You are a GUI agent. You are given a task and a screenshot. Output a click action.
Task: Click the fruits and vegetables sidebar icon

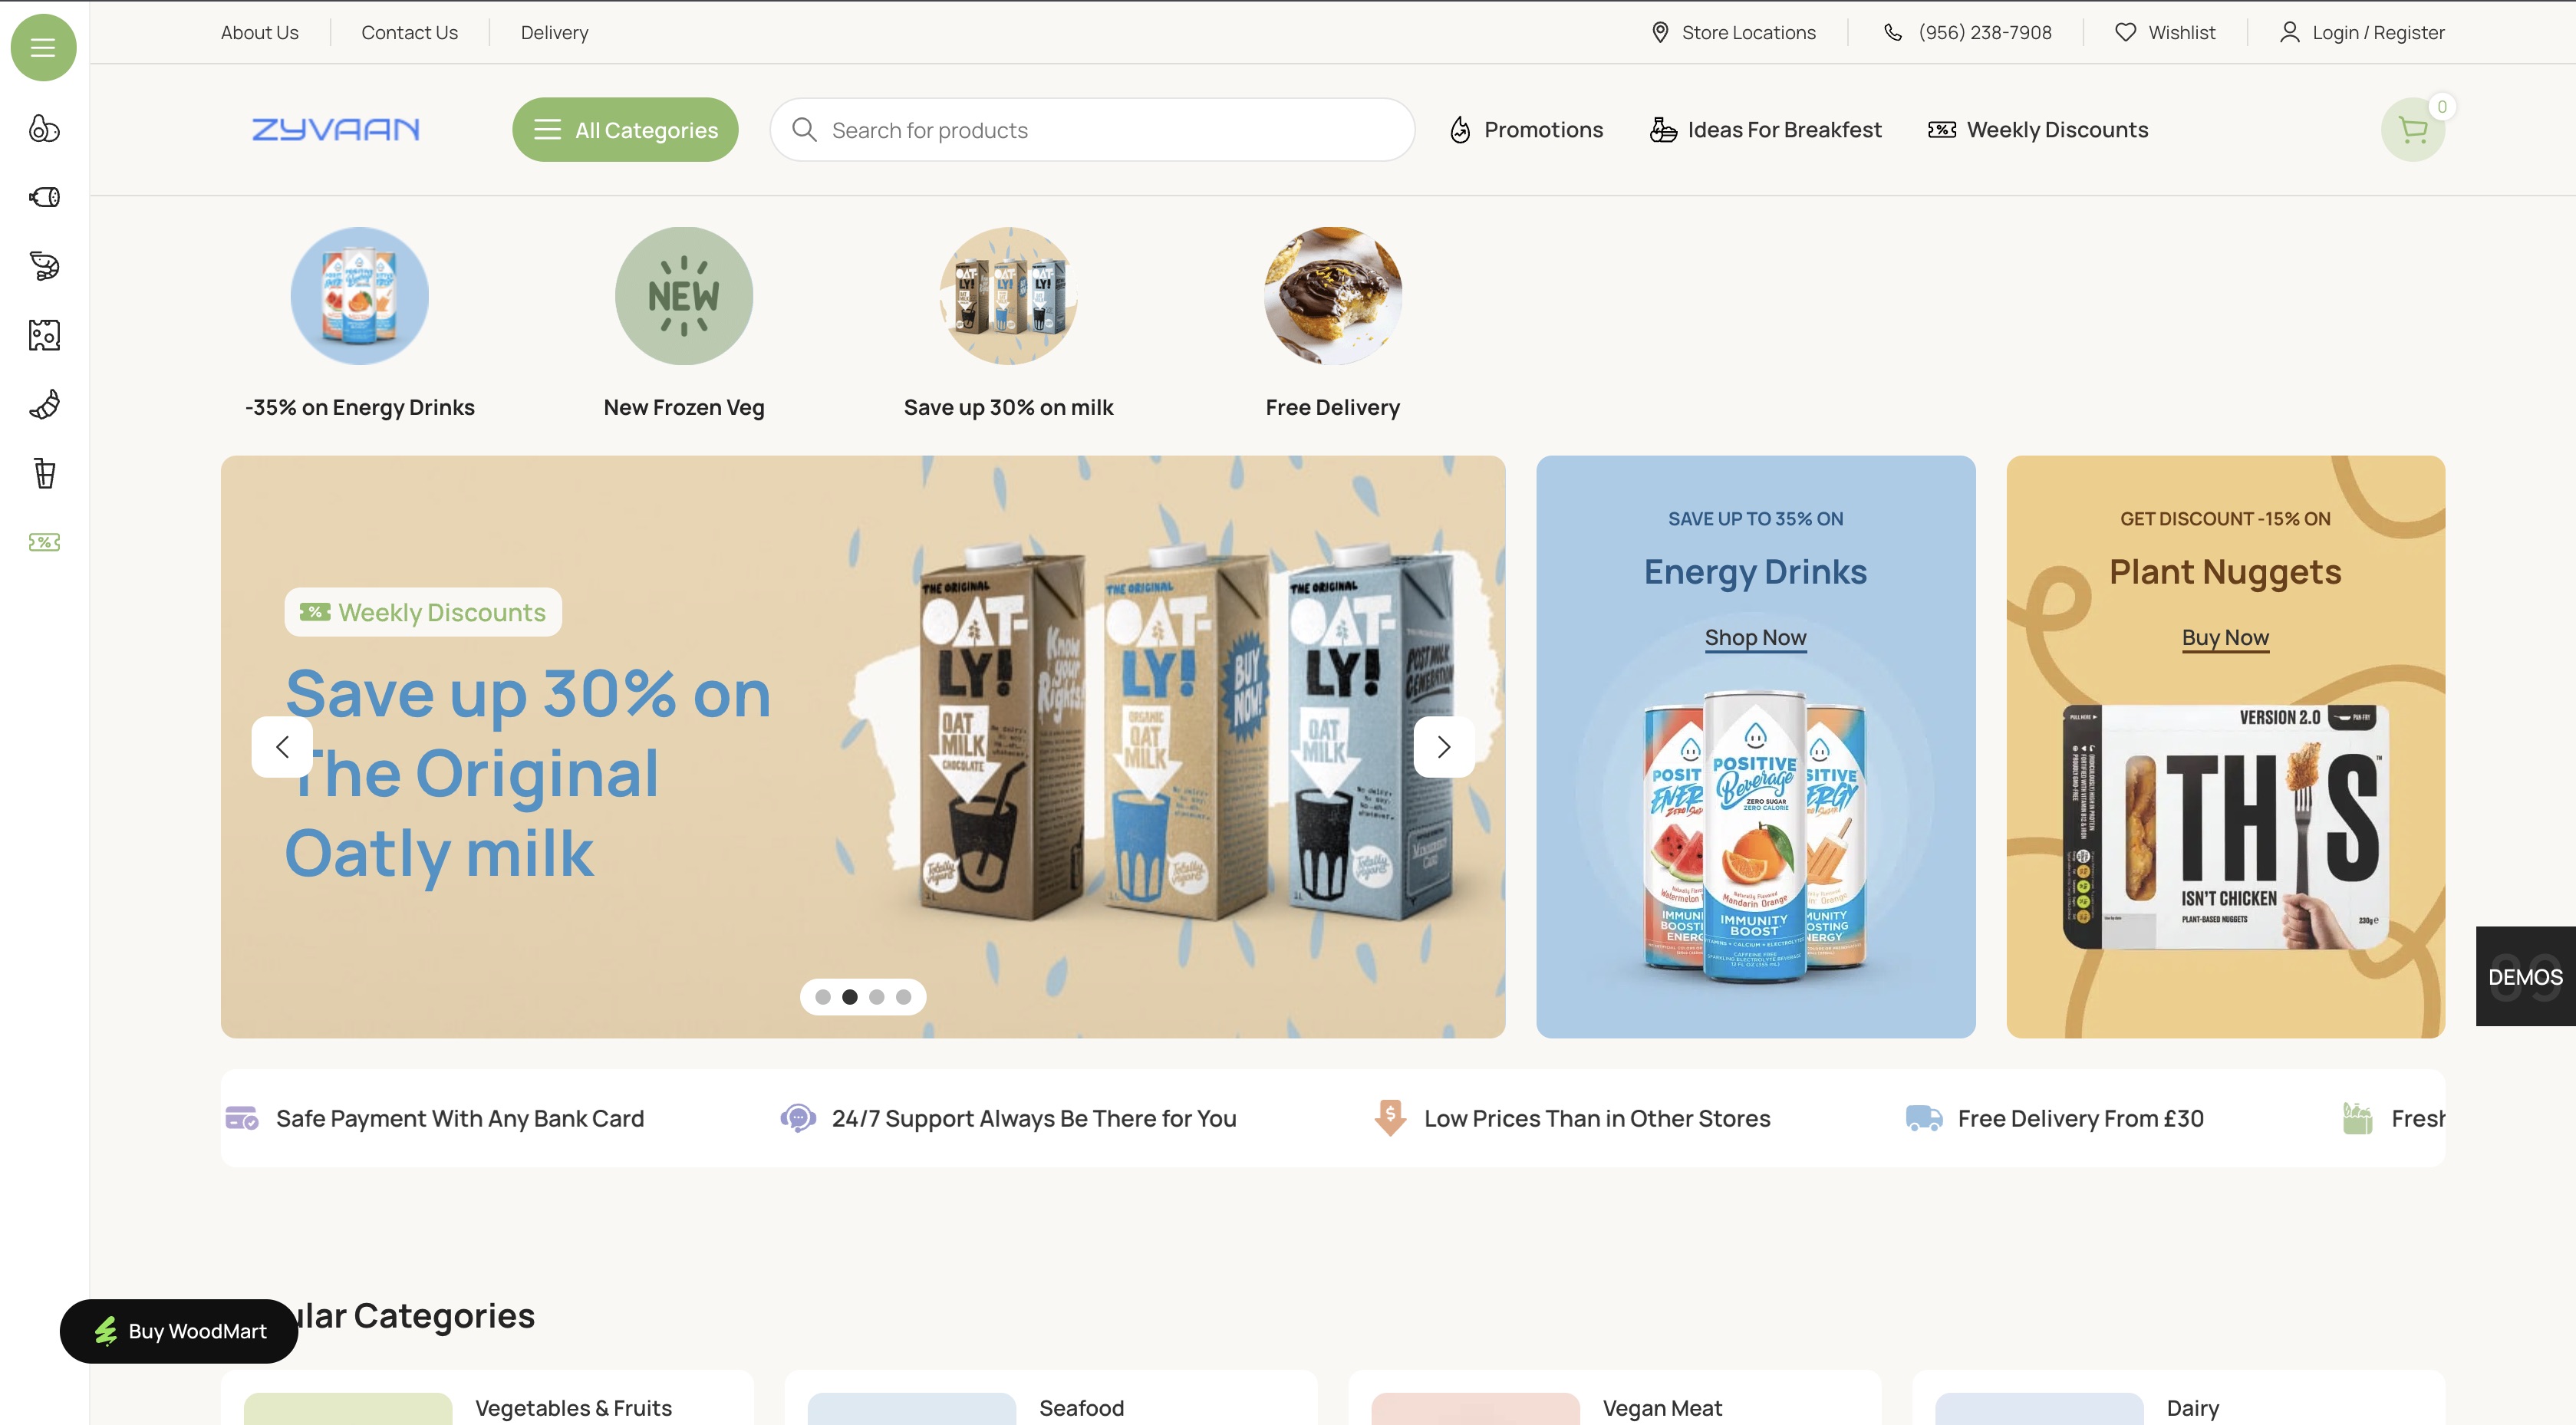point(44,128)
